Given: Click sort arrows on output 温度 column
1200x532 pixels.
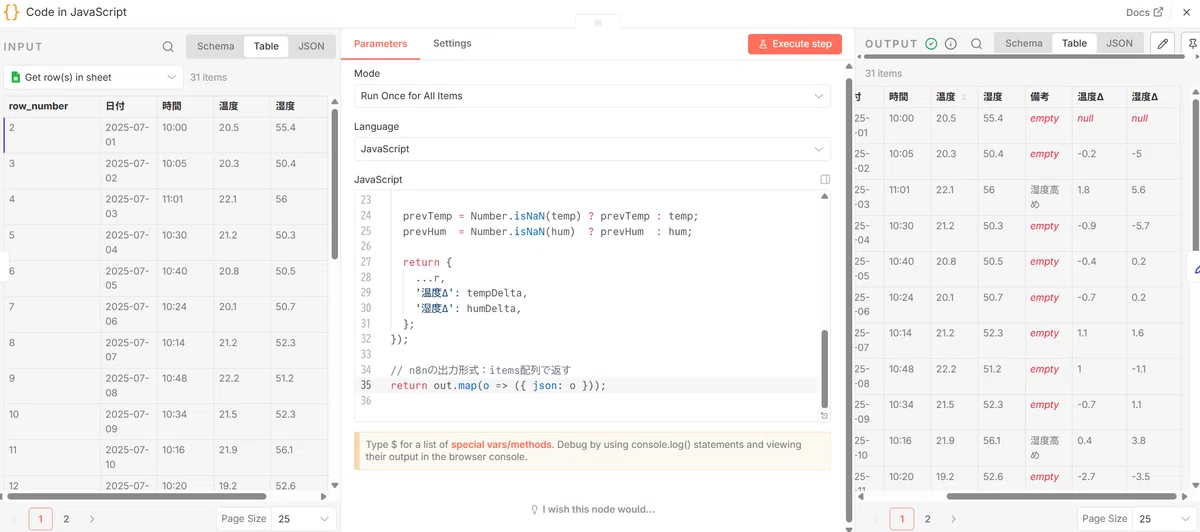Looking at the screenshot, I should click(964, 98).
